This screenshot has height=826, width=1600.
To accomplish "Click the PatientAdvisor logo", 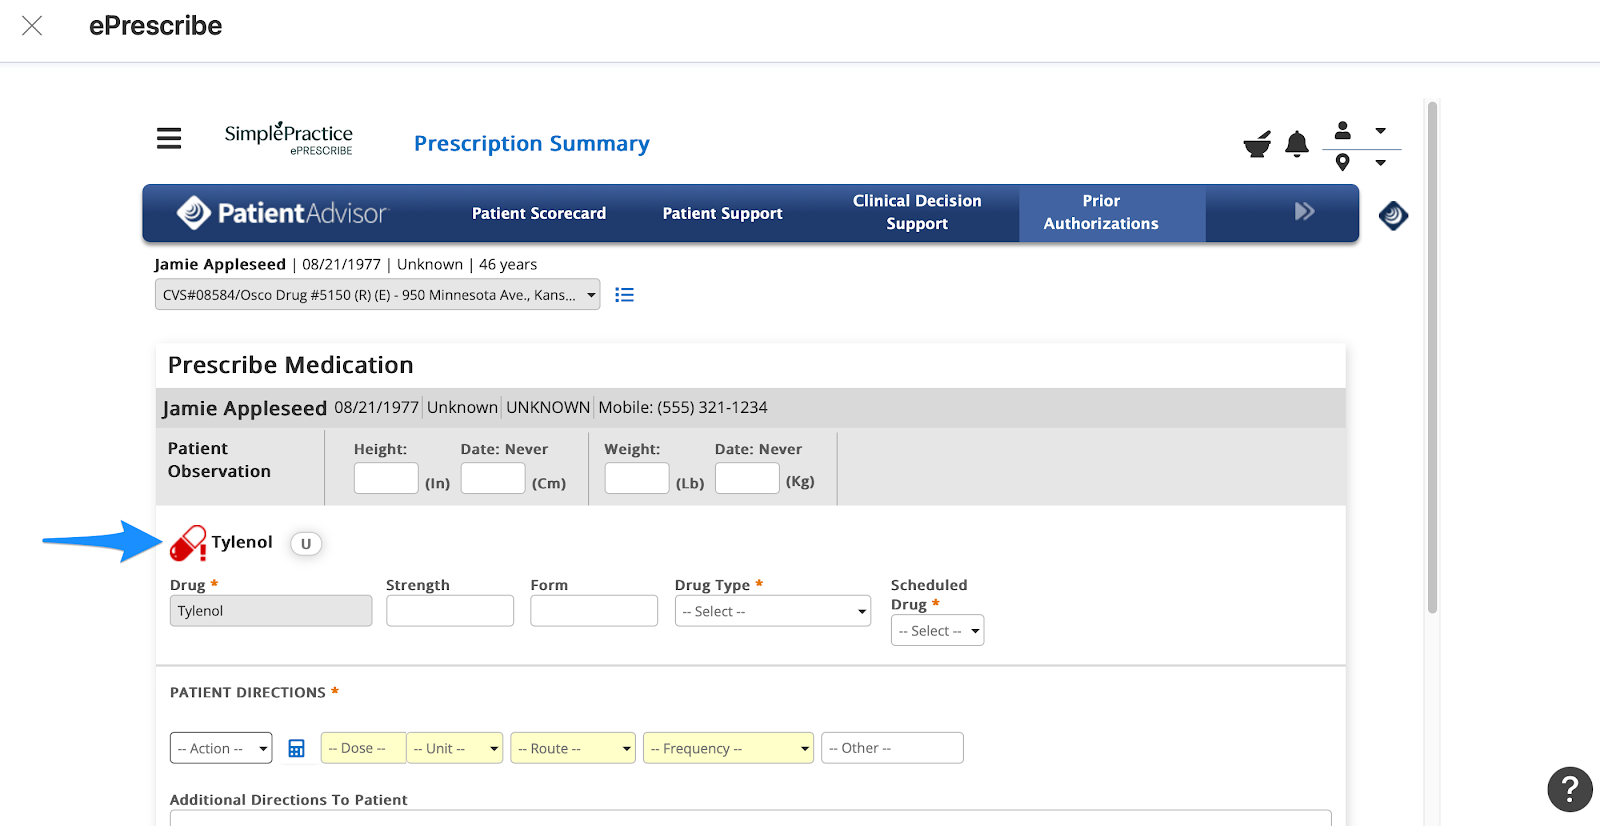I will [282, 213].
